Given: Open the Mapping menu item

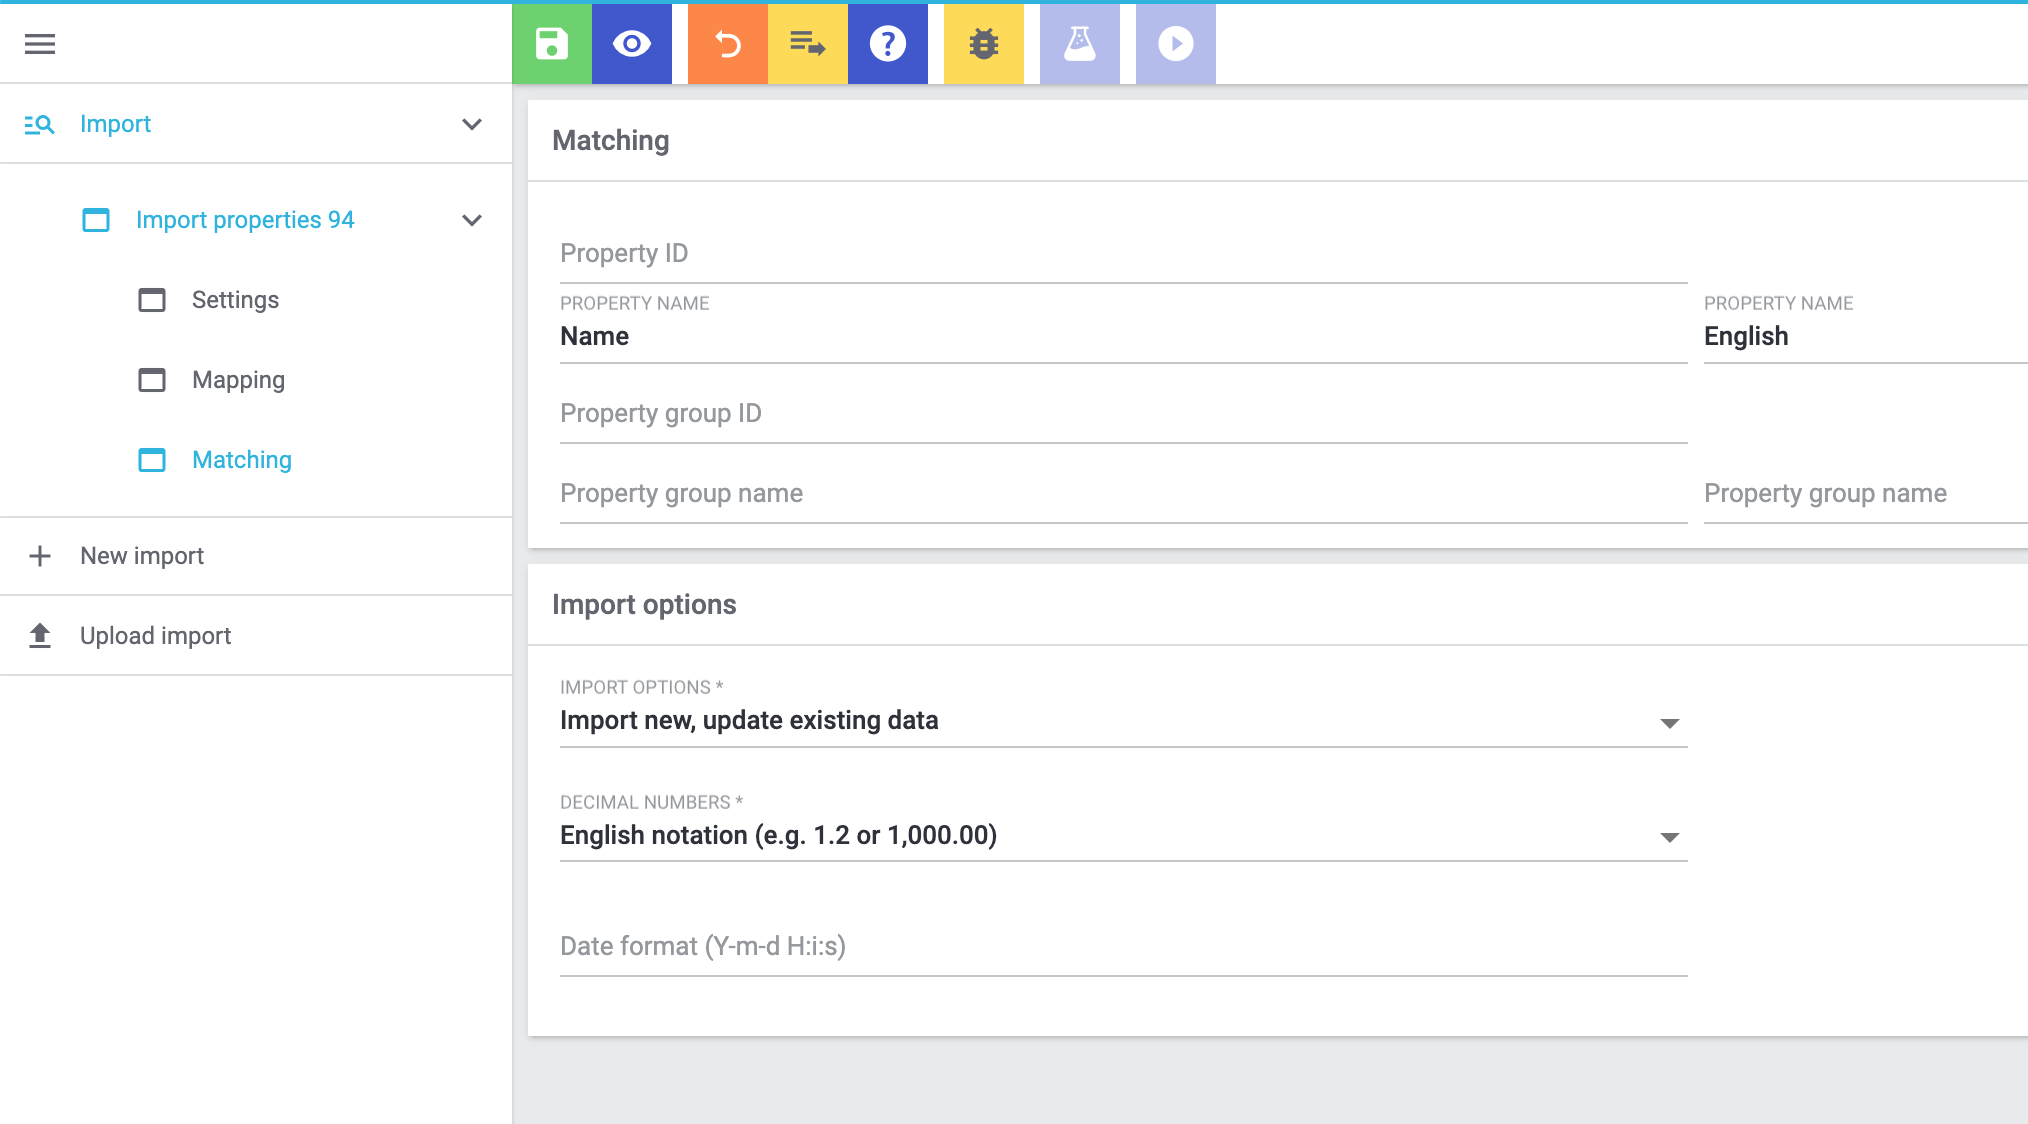Looking at the screenshot, I should [238, 380].
